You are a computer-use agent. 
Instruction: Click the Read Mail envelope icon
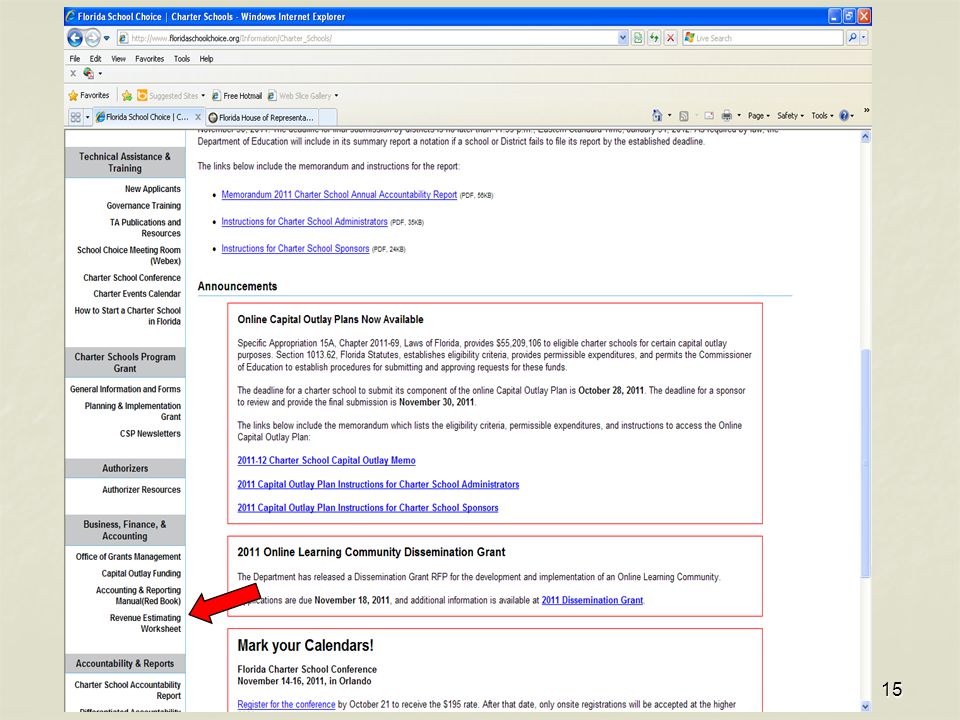(709, 116)
